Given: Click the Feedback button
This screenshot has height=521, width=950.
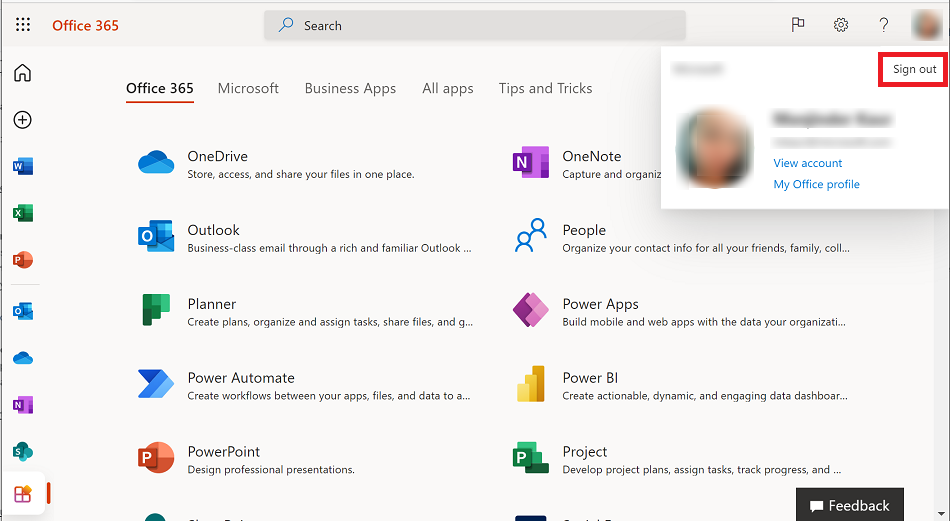Looking at the screenshot, I should click(x=850, y=505).
